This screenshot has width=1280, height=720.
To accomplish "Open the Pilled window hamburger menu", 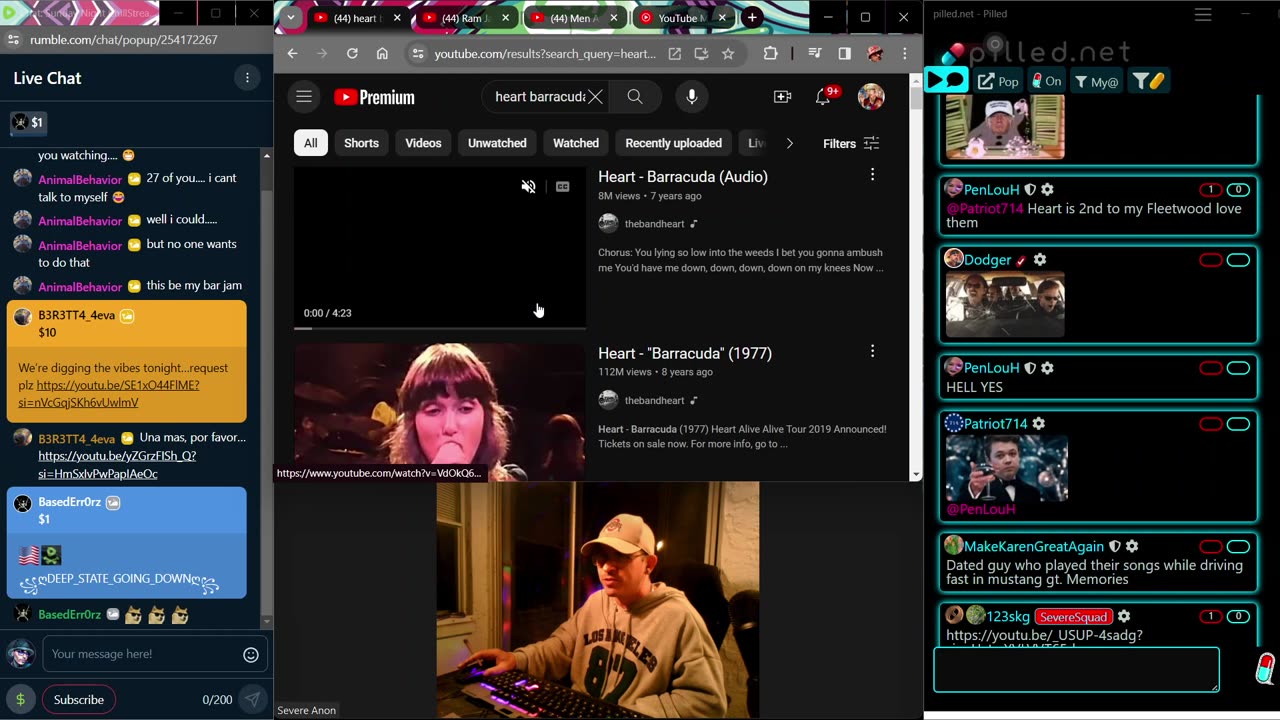I will [x=1203, y=14].
